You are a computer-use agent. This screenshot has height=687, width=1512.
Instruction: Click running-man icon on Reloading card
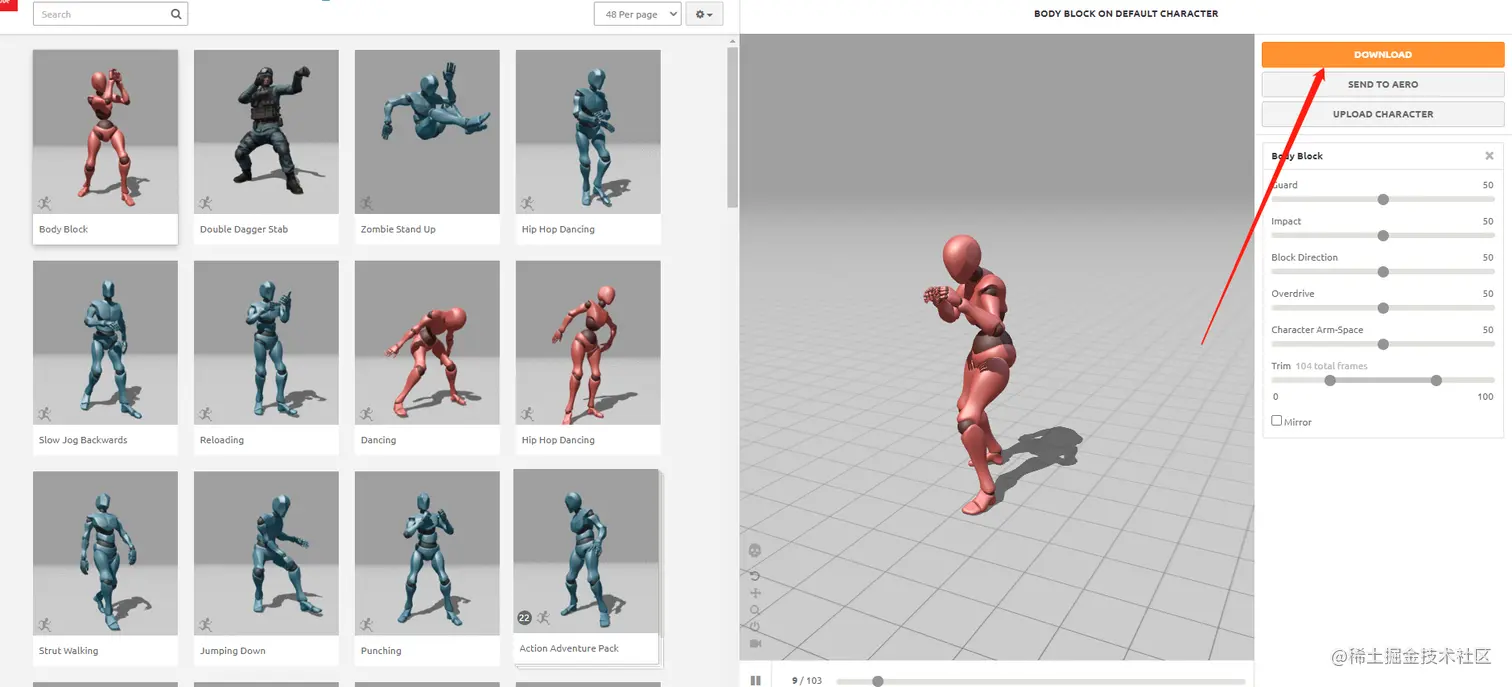pos(206,414)
